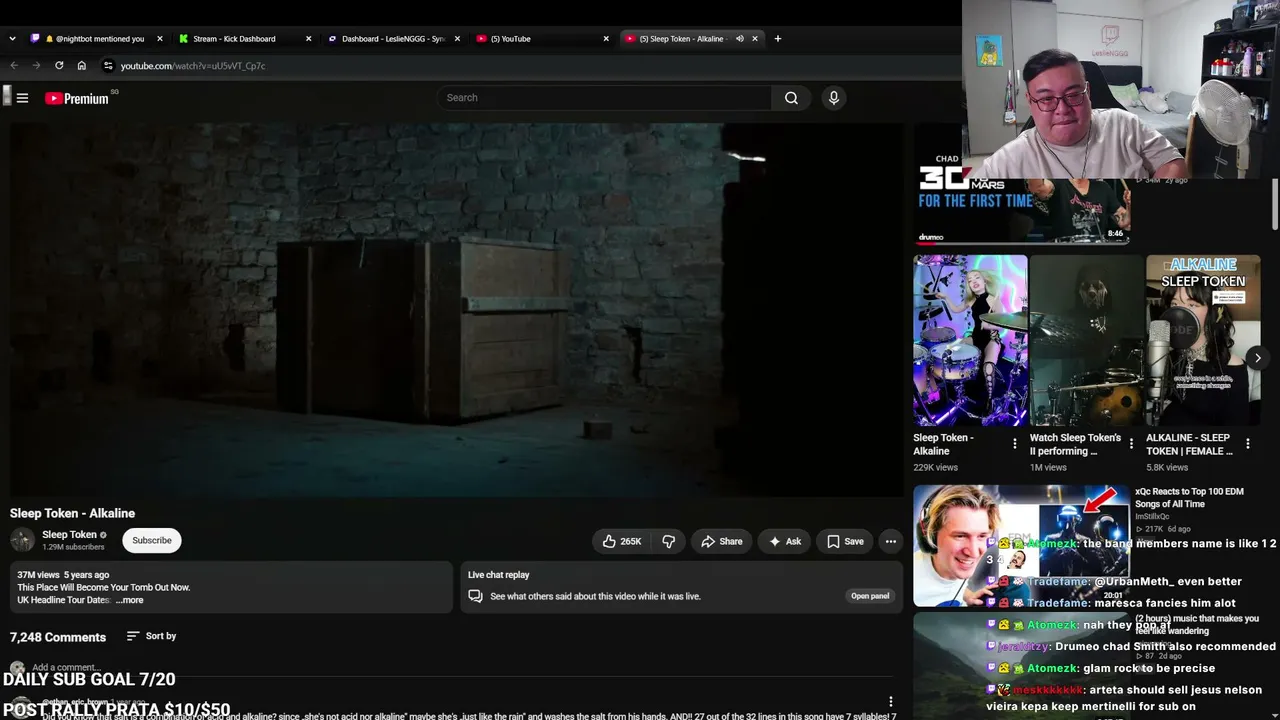The width and height of the screenshot is (1280, 720).
Task: Open the browser tab search dropdown
Action: tap(12, 39)
